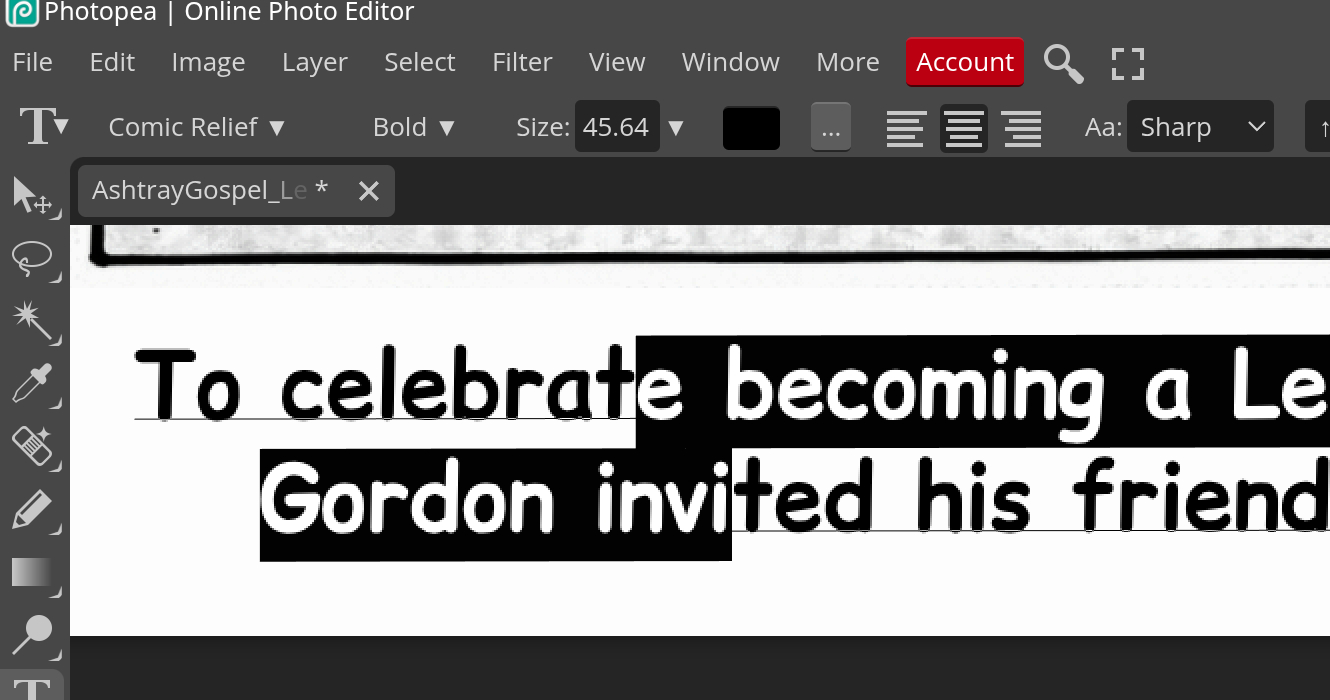1330x700 pixels.
Task: Open the Bold font style dropdown
Action: [x=414, y=128]
